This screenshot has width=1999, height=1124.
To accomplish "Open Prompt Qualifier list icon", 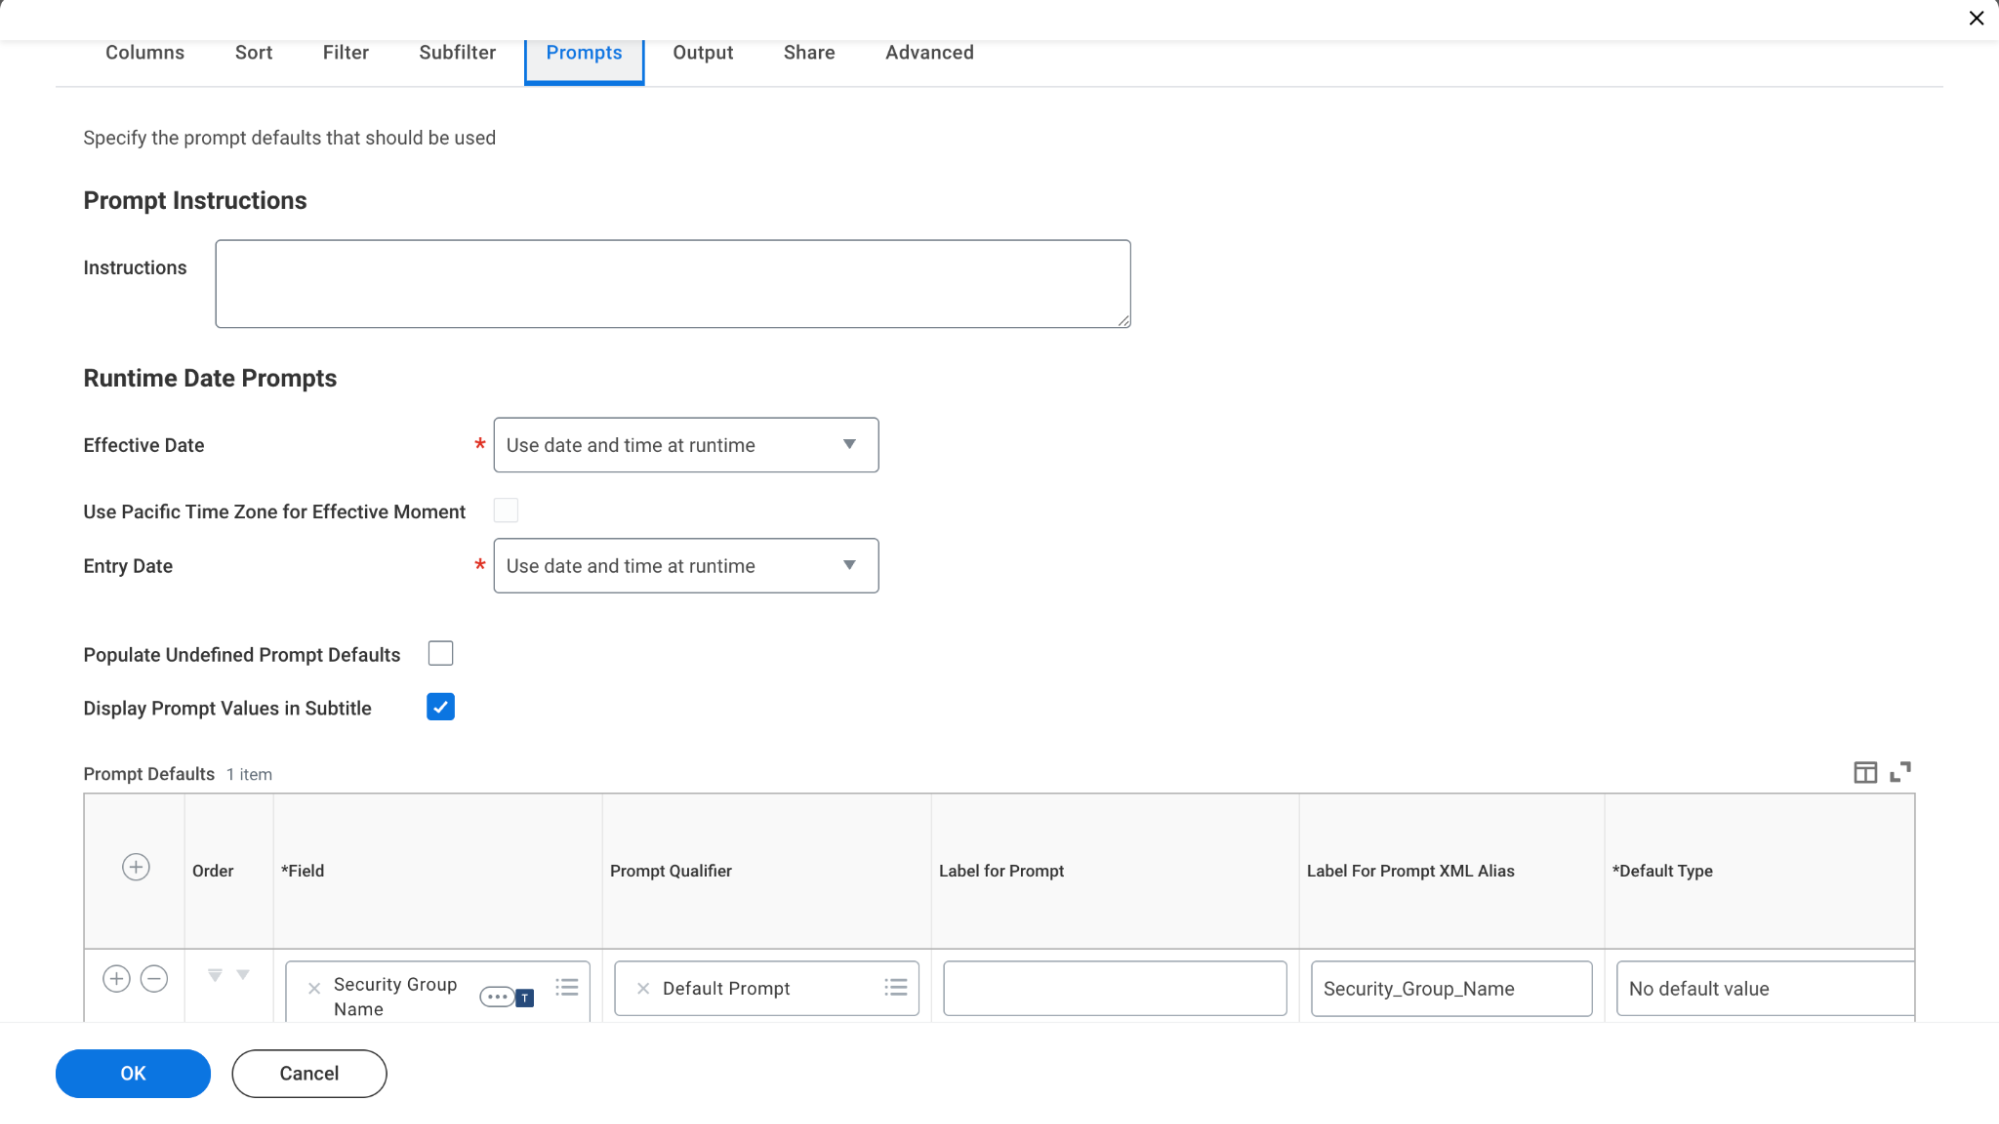I will [x=896, y=988].
